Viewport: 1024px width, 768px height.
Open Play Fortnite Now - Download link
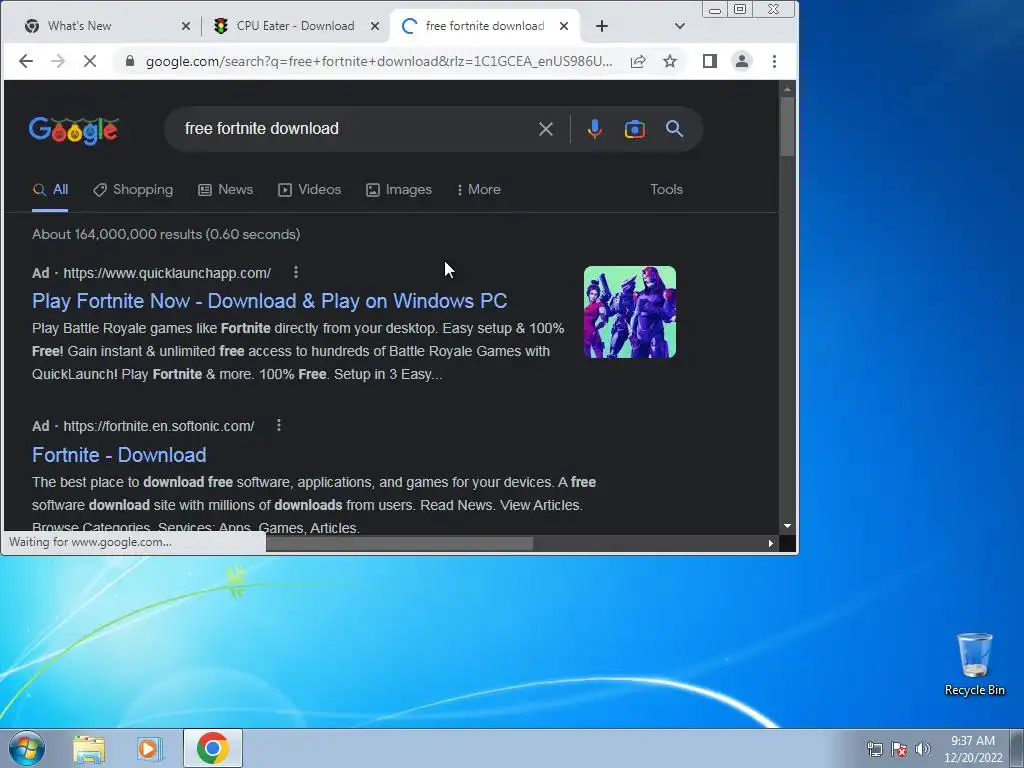click(x=270, y=301)
